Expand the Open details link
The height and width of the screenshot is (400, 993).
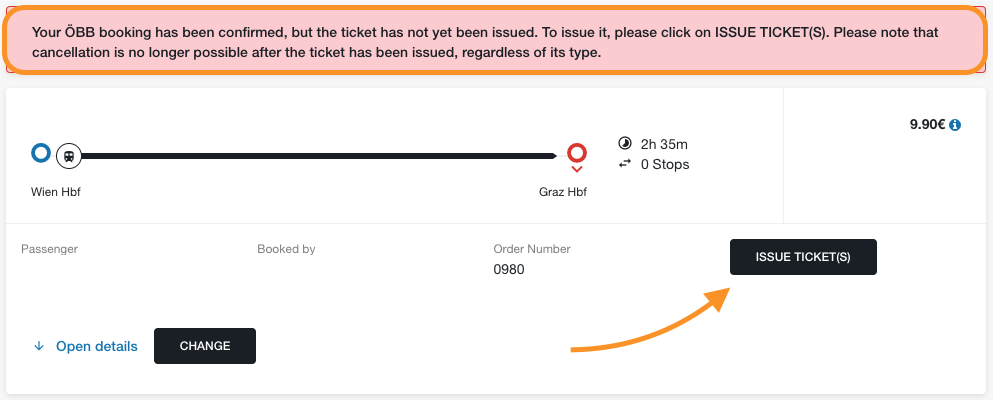coord(97,346)
